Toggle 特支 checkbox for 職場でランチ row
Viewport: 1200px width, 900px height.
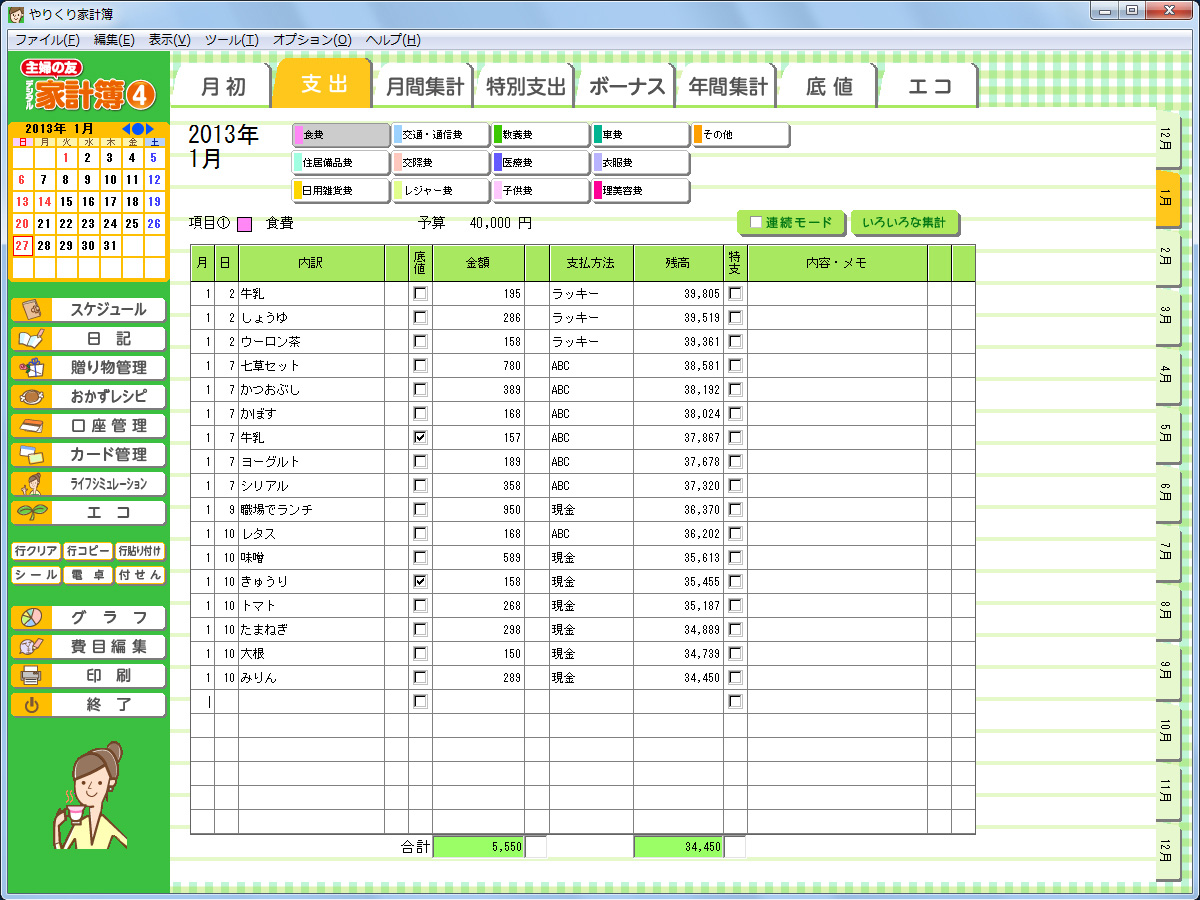point(736,510)
